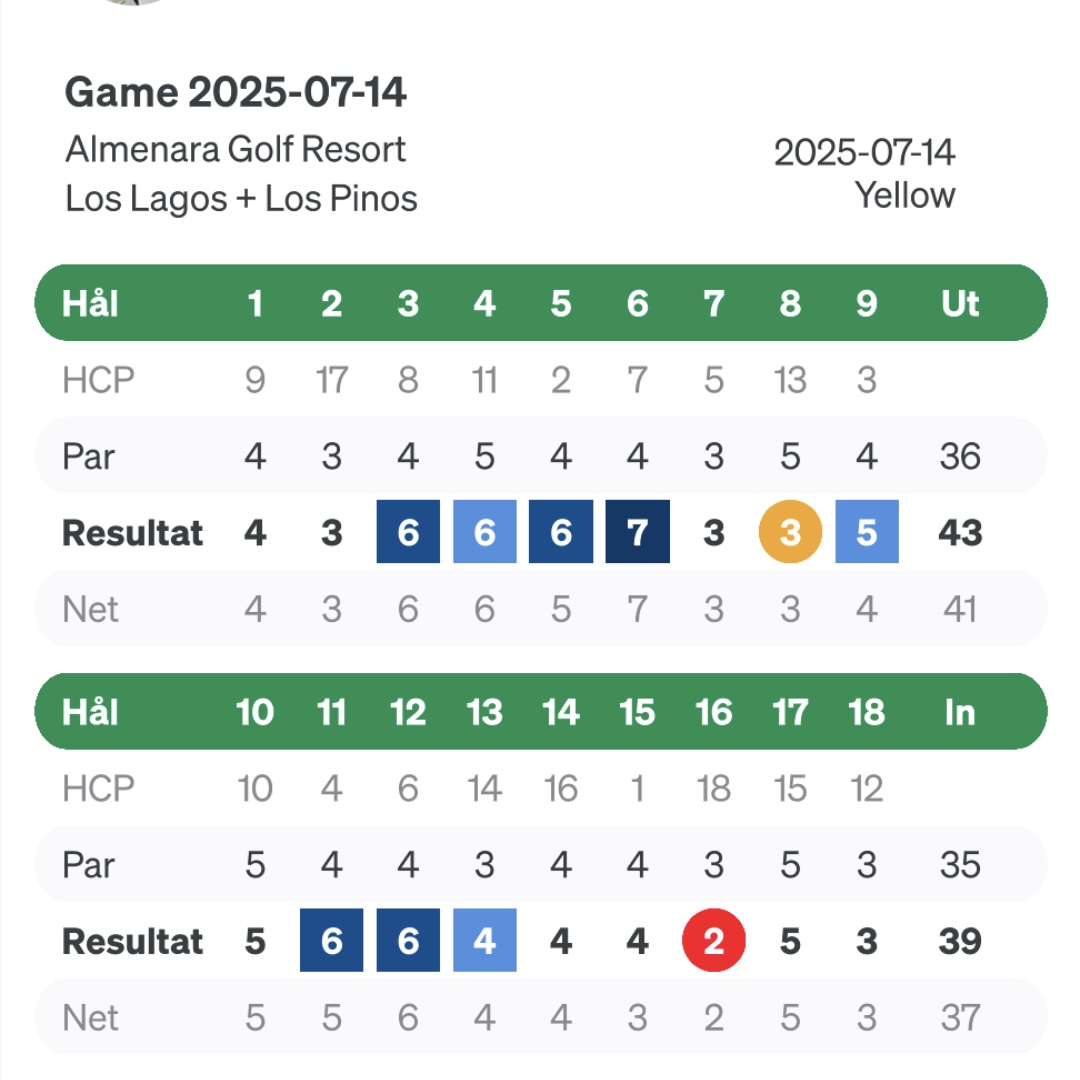Select the front nine net total 41
The width and height of the screenshot is (1080, 1080).
(960, 609)
